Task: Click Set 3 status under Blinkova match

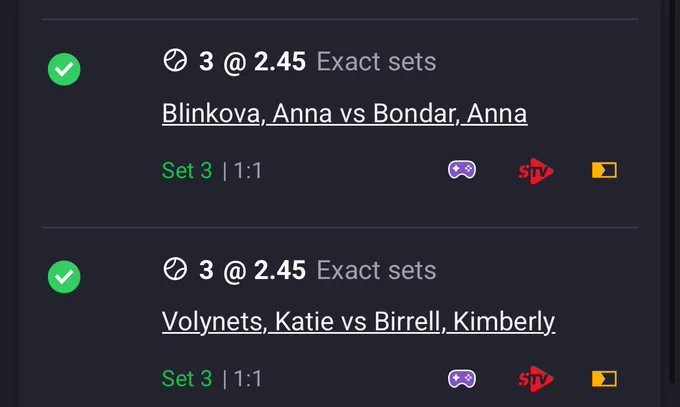Action: pos(187,170)
